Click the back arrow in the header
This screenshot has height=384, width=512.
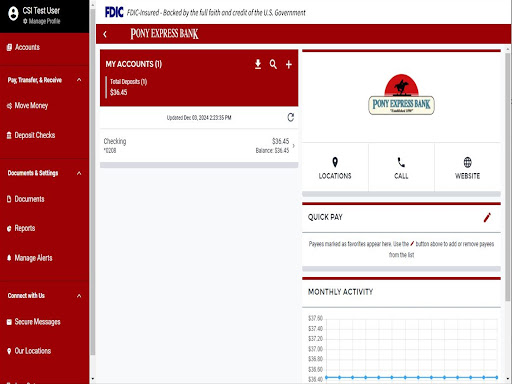(x=105, y=34)
